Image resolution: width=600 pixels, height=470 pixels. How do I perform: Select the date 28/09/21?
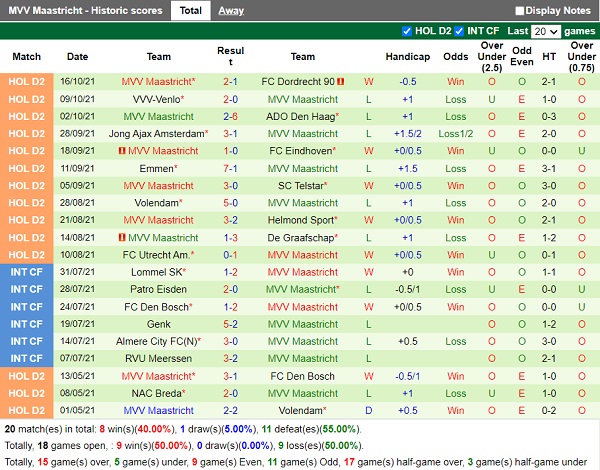coord(77,134)
